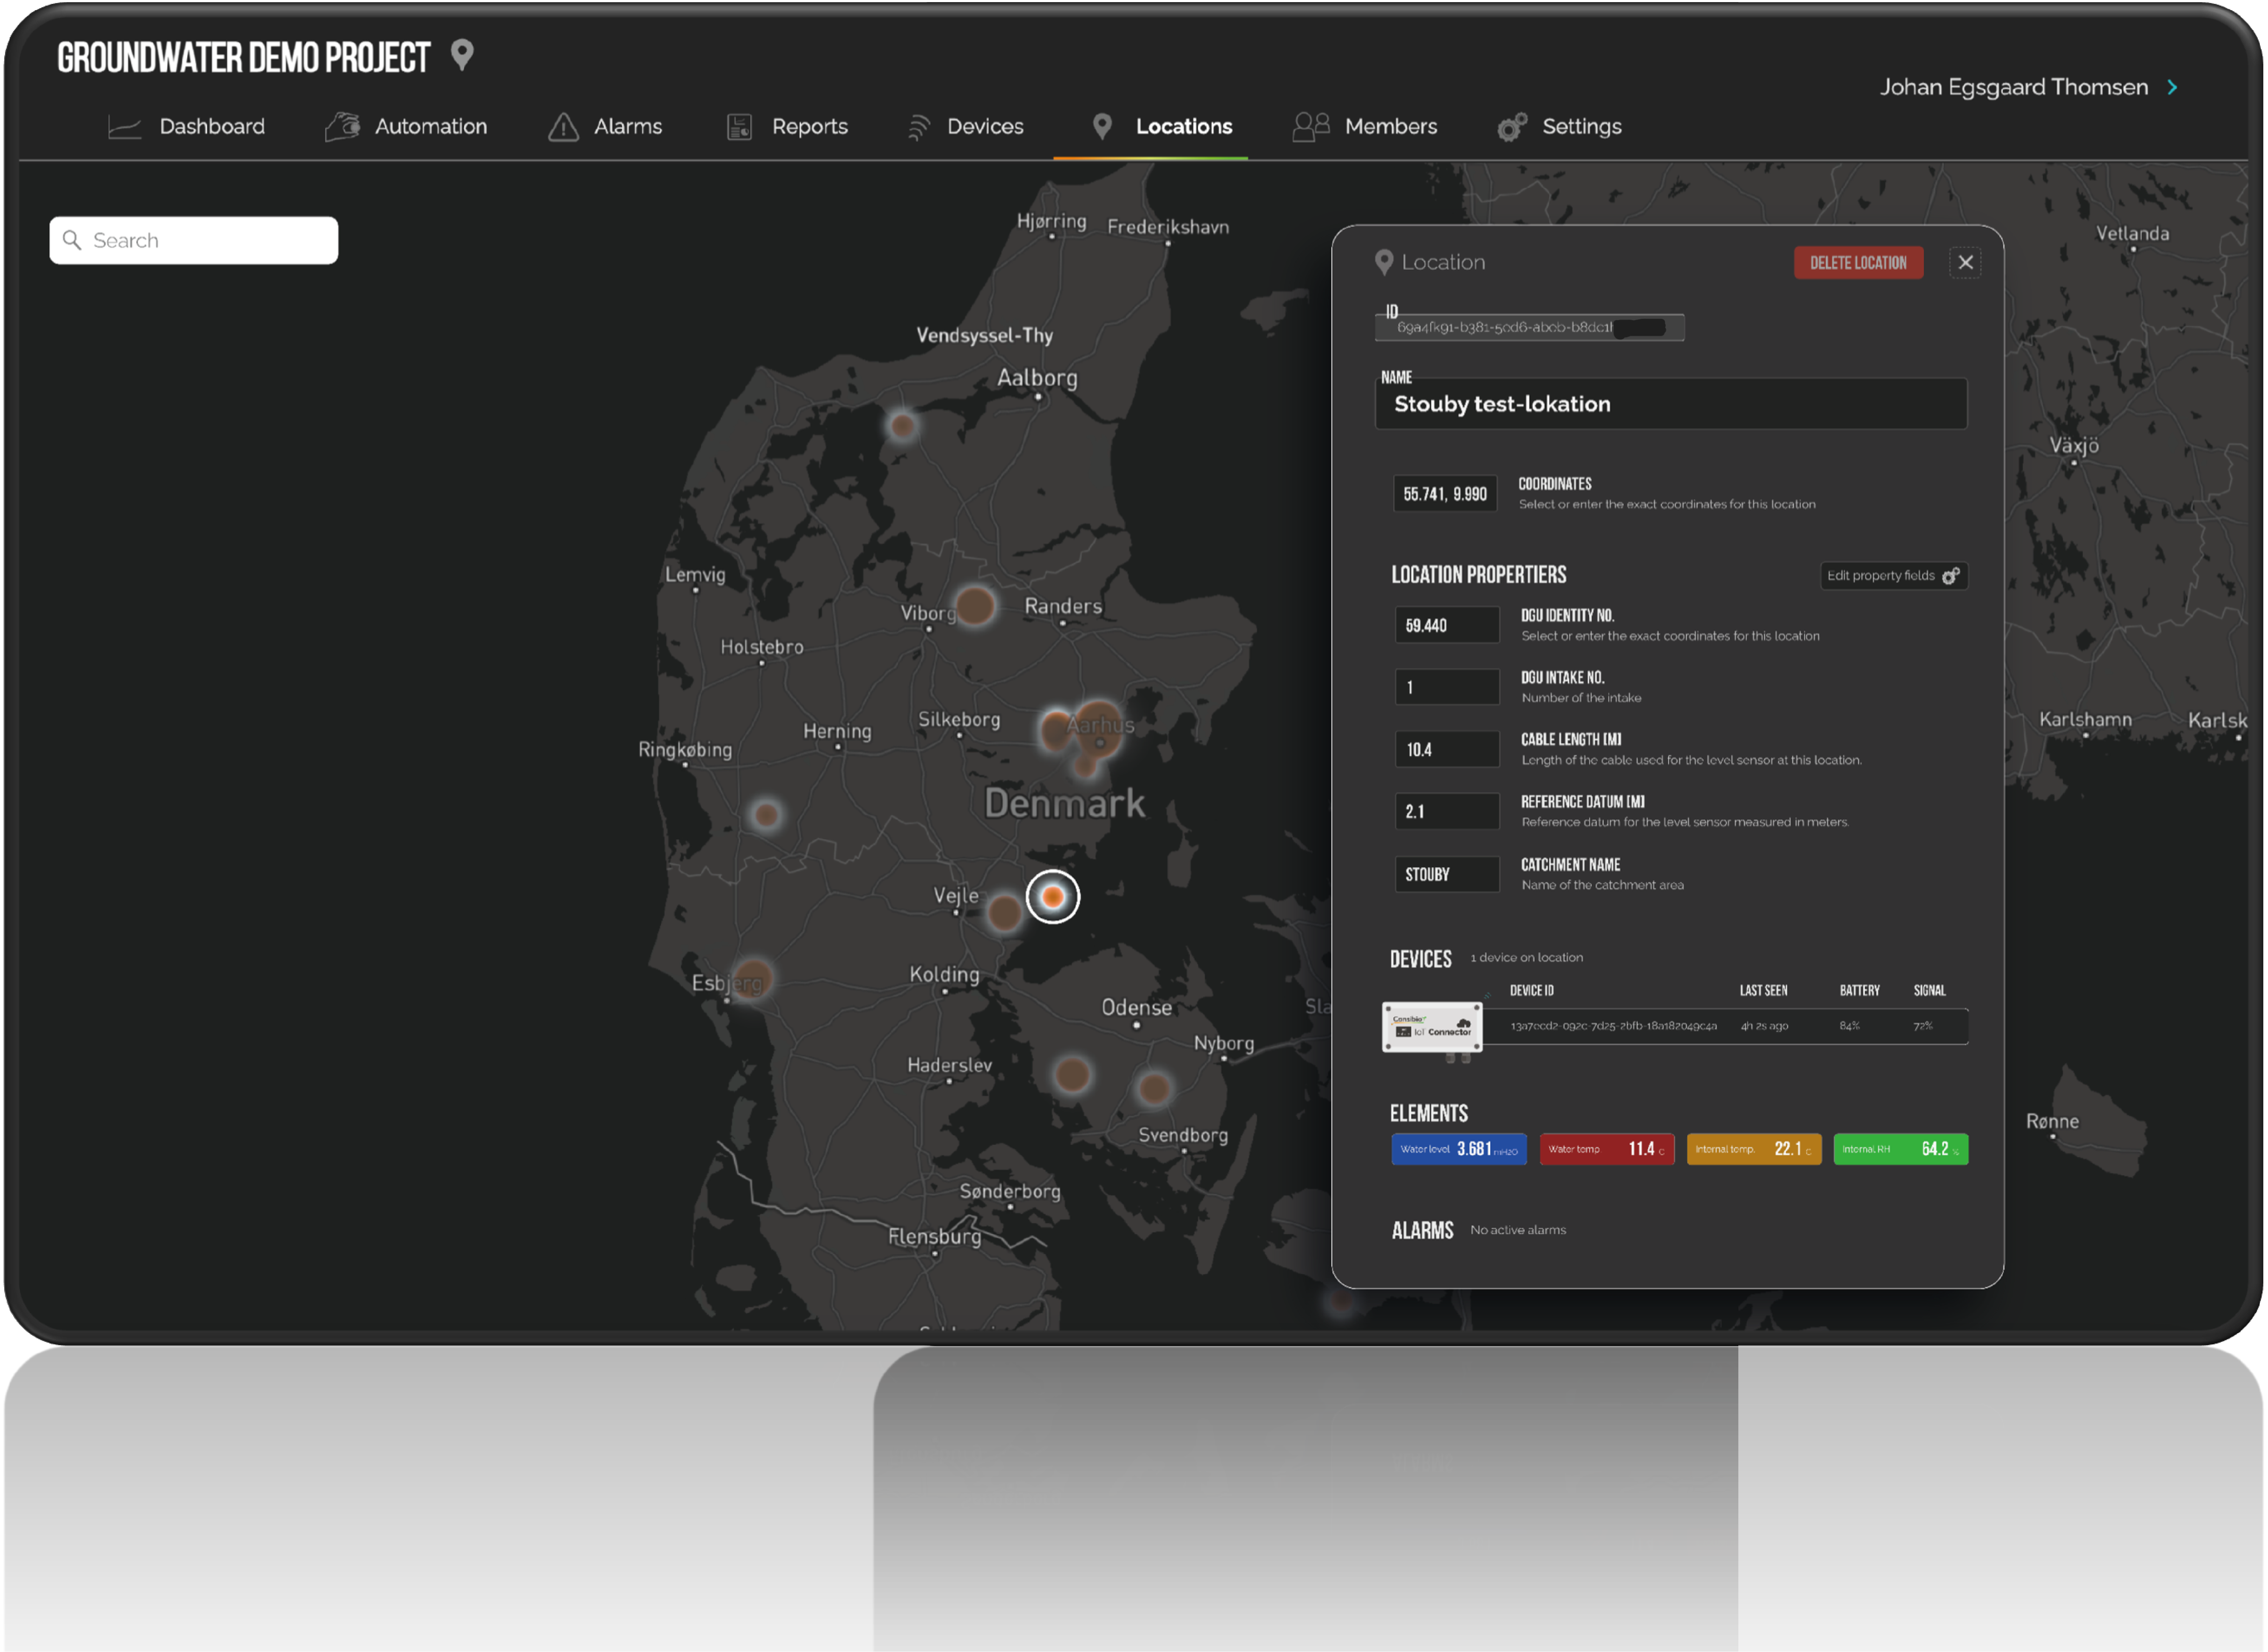Click the pin icon beside project title
This screenshot has height=1652, width=2268.
462,55
